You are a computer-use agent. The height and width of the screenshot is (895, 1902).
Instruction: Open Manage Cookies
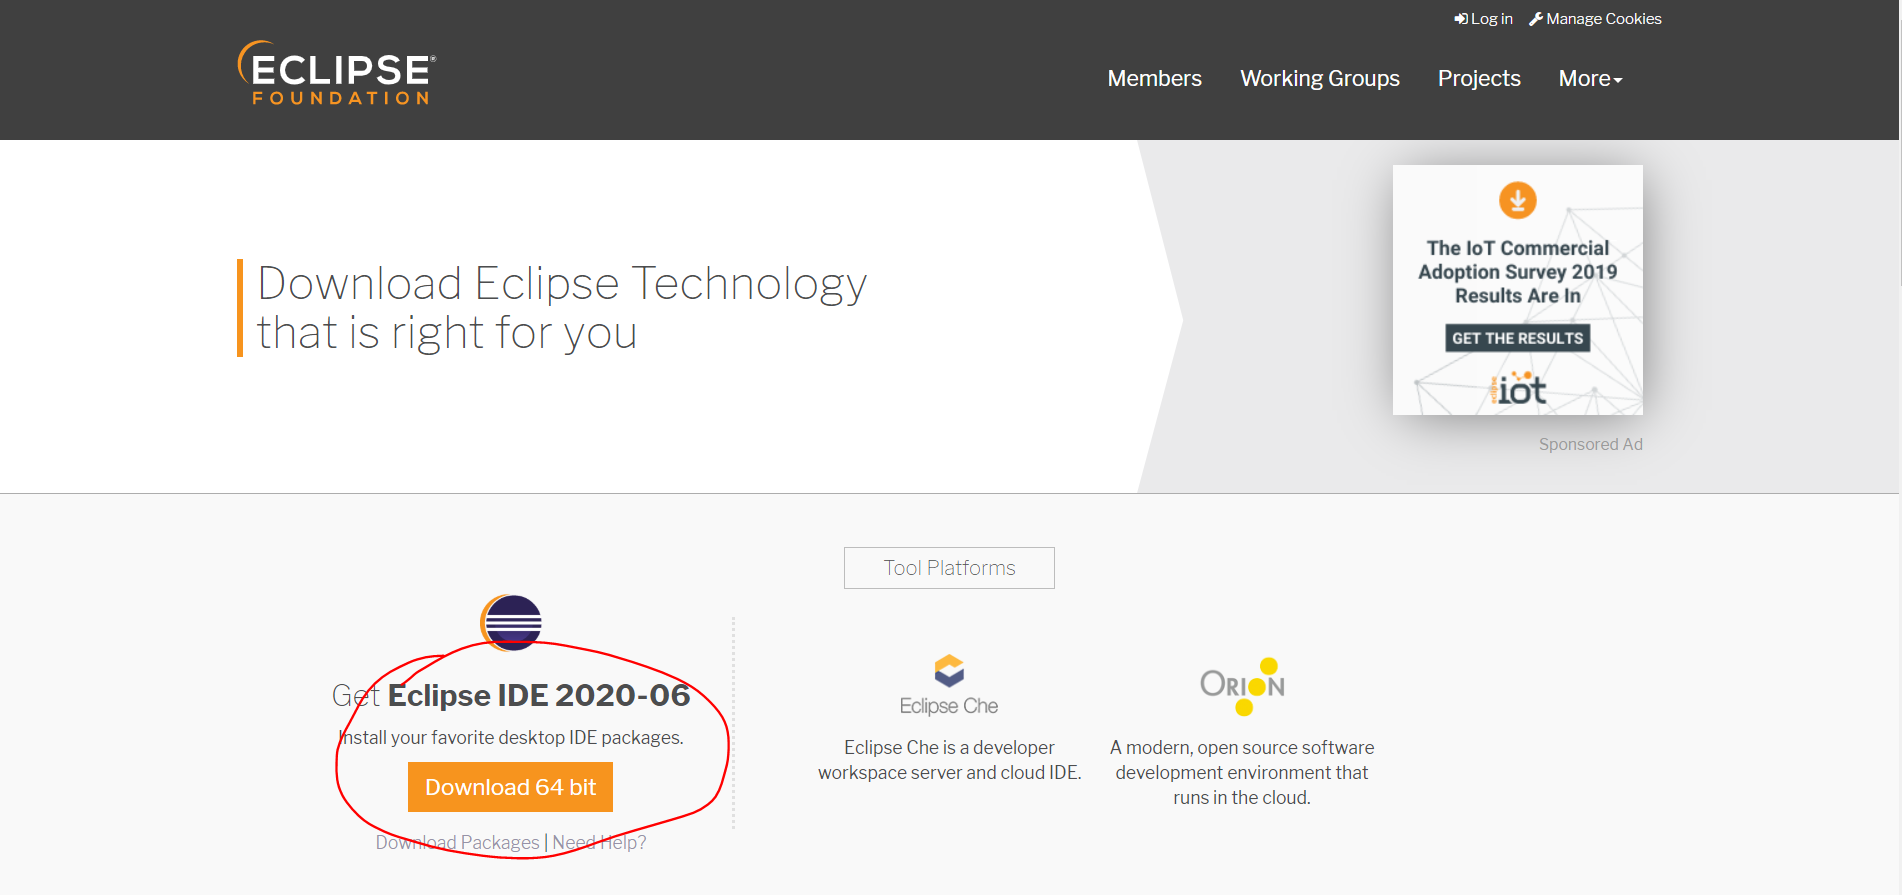1596,19
